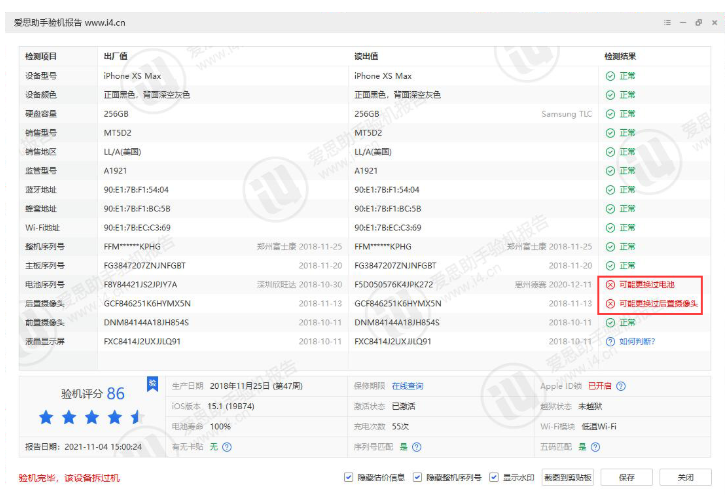The width and height of the screenshot is (726, 495).
Task: Click the 越狱状态 未越狱 value
Action: tap(590, 407)
